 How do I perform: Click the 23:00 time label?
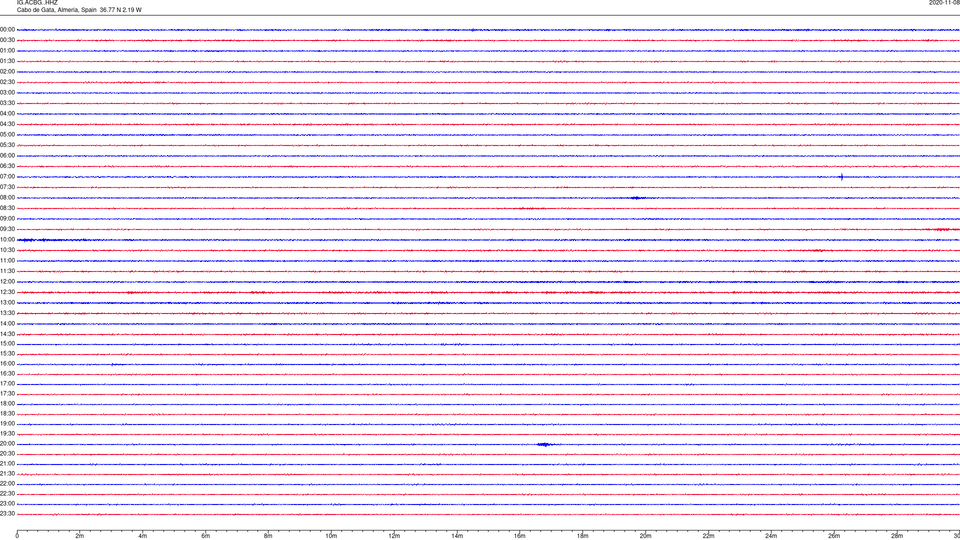pos(7,504)
